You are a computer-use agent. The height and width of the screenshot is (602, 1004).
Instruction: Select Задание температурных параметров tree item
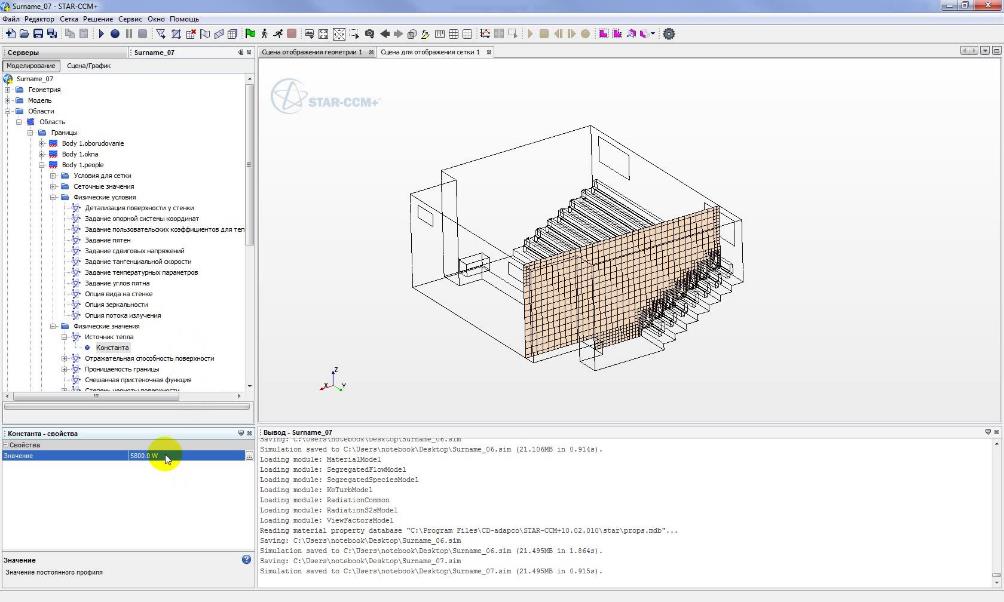141,272
